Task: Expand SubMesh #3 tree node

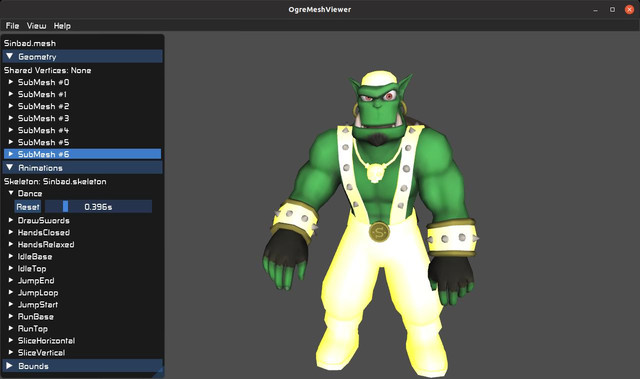Action: point(43,118)
